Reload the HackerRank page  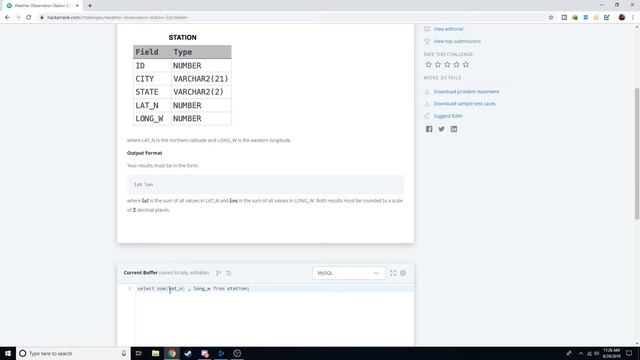(x=29, y=18)
